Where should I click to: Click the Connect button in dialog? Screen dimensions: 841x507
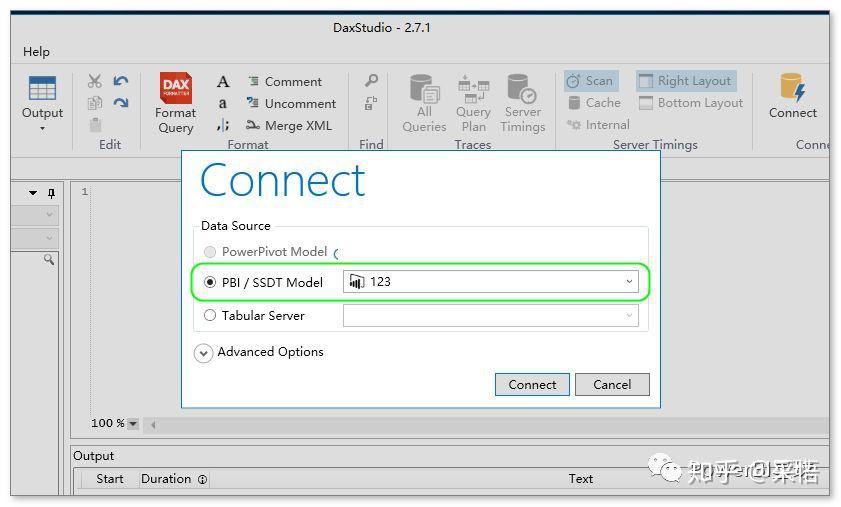(x=532, y=385)
